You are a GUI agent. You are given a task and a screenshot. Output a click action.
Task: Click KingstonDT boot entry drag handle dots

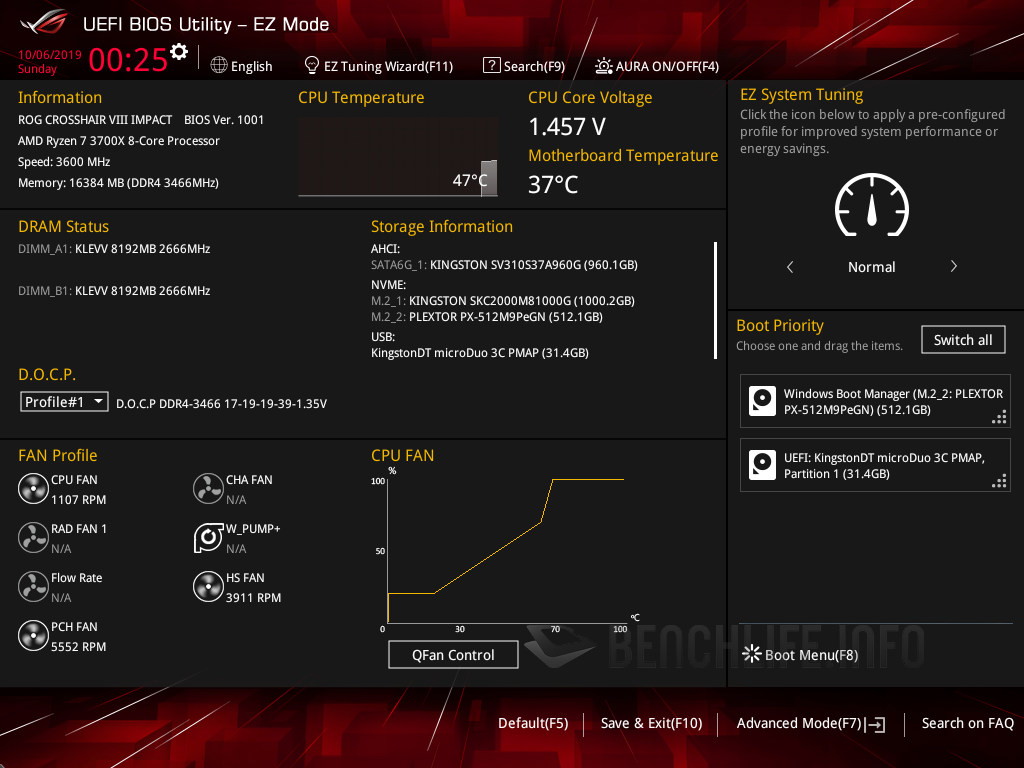click(999, 481)
